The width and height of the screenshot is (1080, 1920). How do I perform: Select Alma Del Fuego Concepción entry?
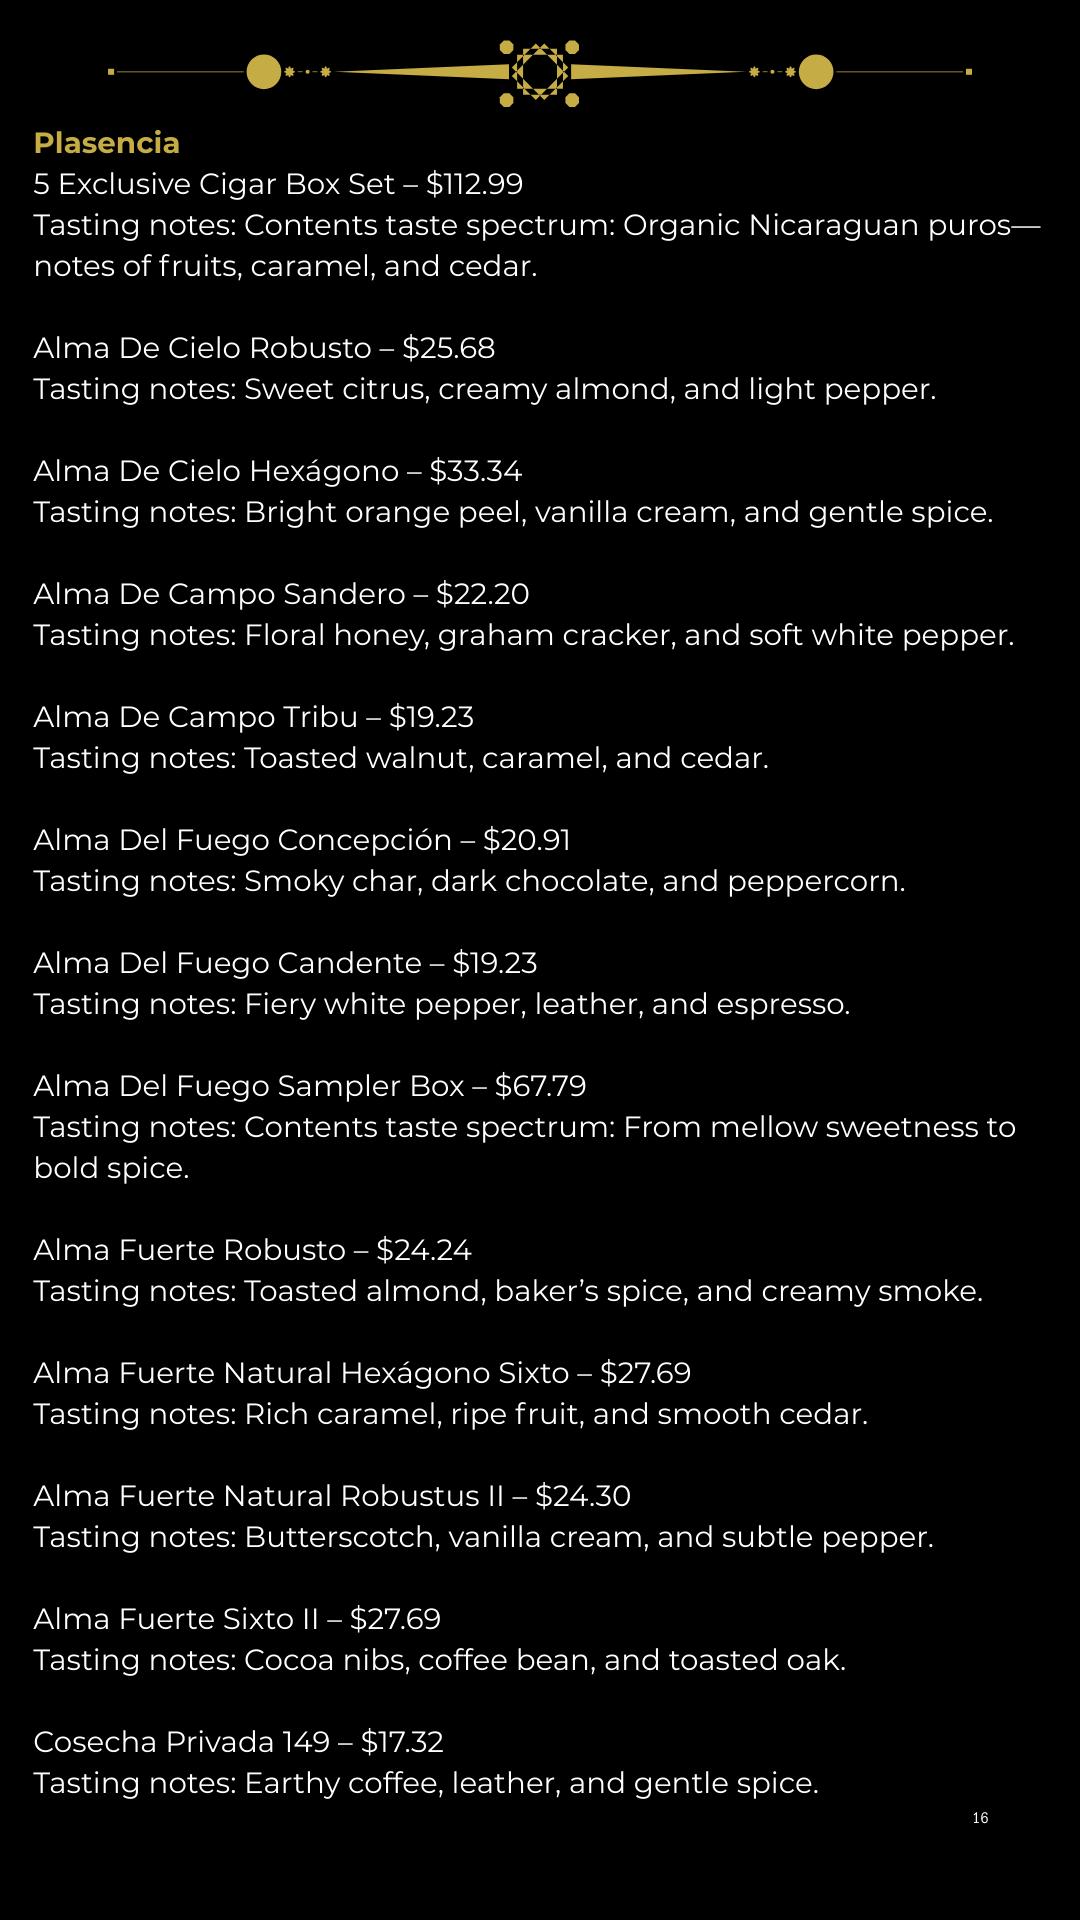pyautogui.click(x=302, y=840)
